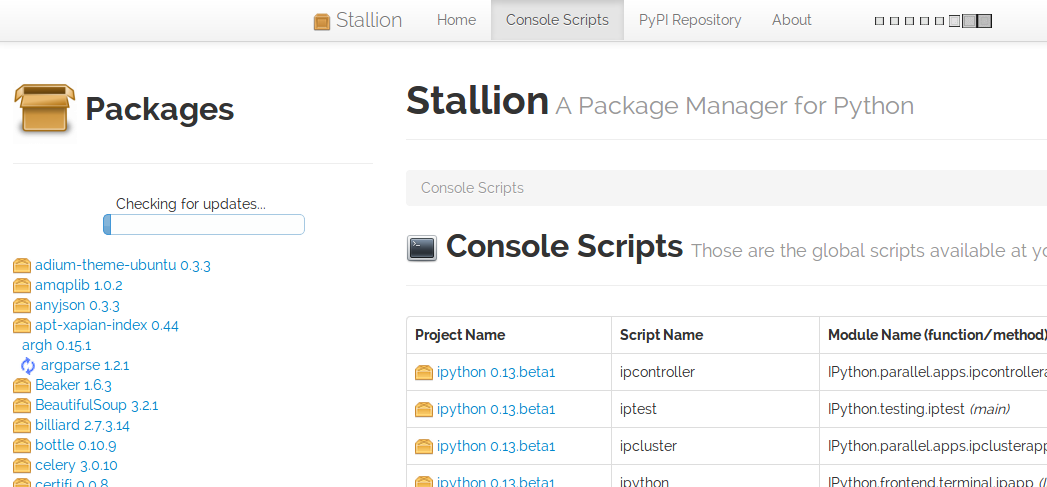Click the package icon next to bottle
Viewport: 1047px width, 487px height.
(22, 445)
